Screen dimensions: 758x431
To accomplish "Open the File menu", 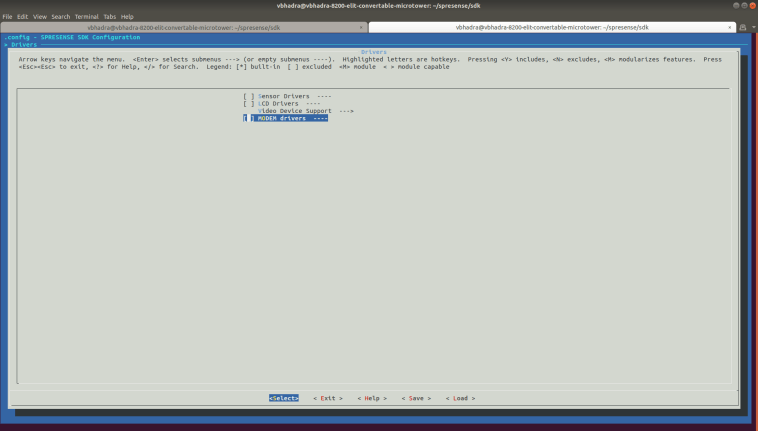I will (7, 17).
